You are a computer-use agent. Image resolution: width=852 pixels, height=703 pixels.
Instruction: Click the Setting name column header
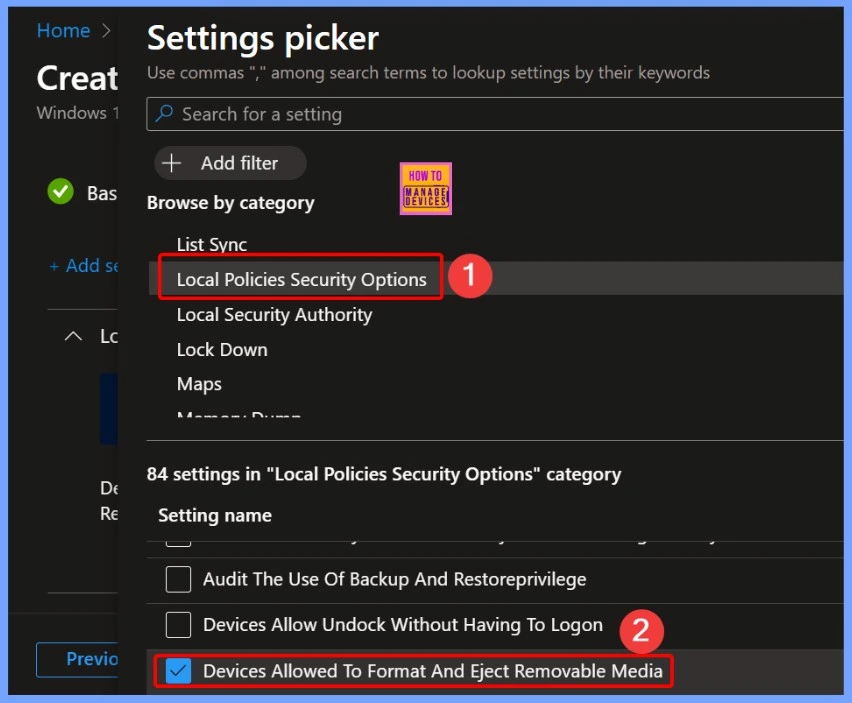click(x=214, y=516)
